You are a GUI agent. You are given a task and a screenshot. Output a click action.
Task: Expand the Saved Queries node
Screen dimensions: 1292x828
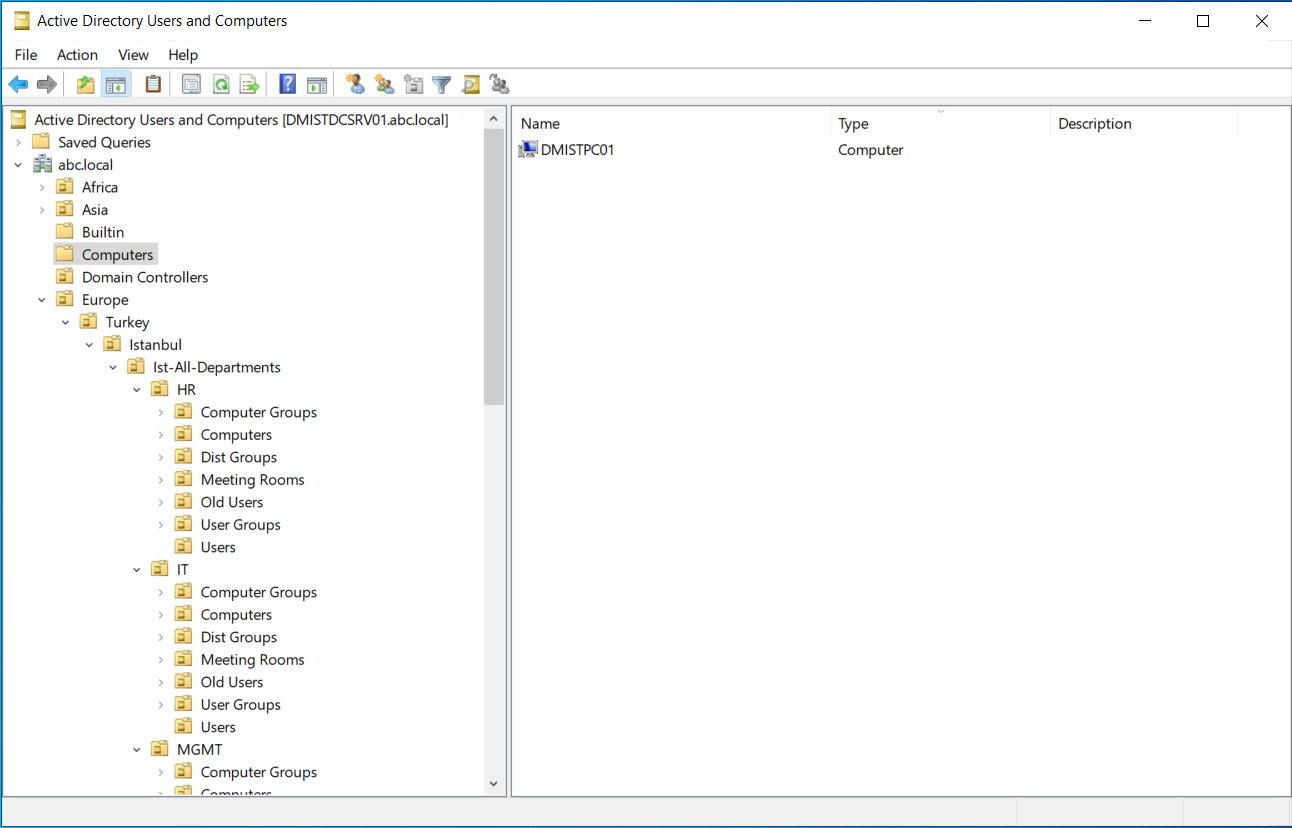click(x=18, y=143)
